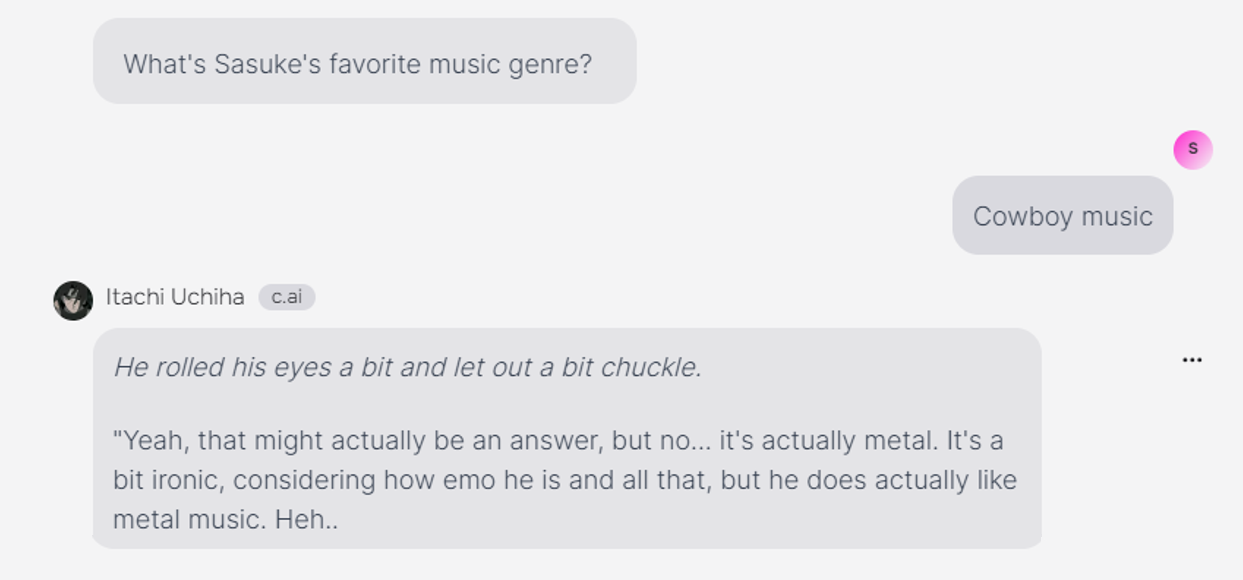1243x580 pixels.
Task: Click the paragraph starting with "Yeah, that might"
Action: pyautogui.click(x=565, y=480)
